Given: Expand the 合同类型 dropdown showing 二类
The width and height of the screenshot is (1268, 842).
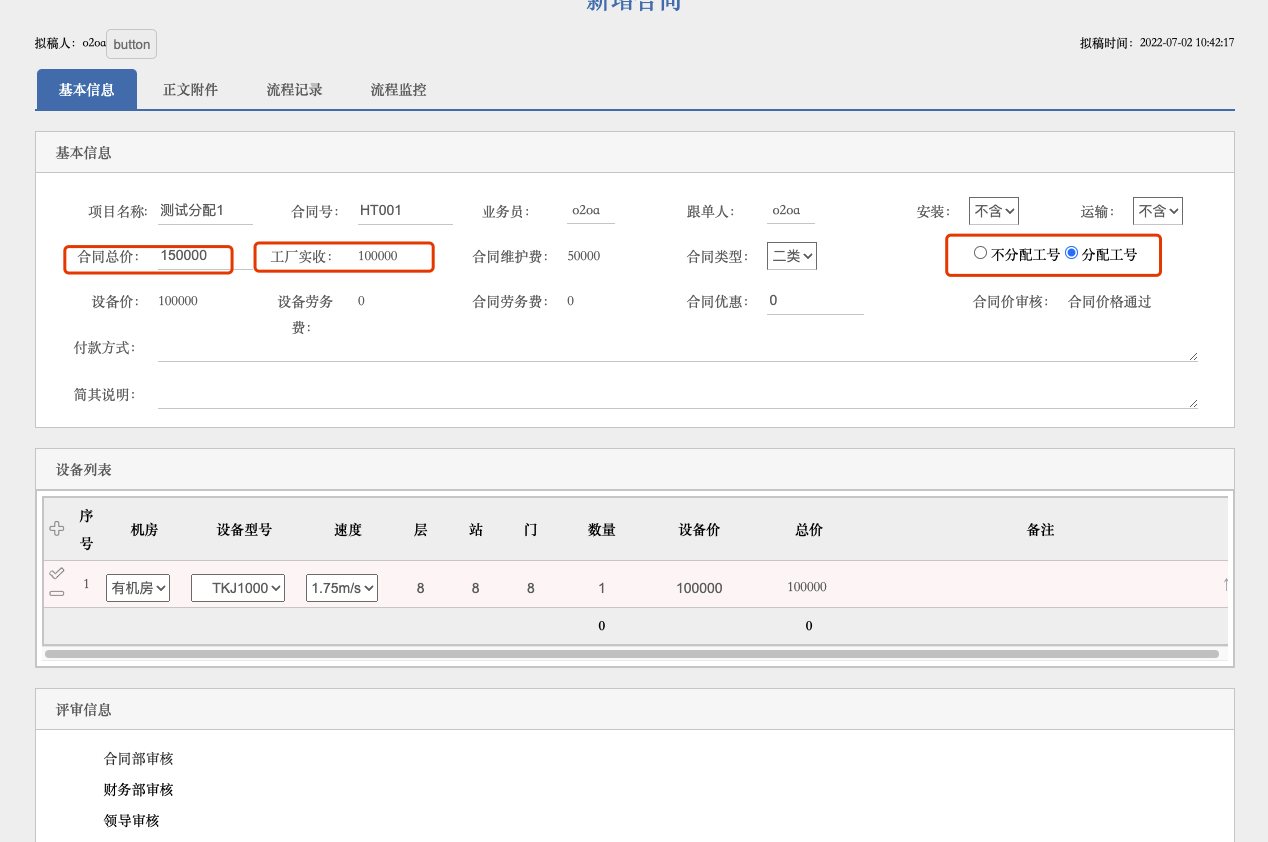Looking at the screenshot, I should [791, 256].
